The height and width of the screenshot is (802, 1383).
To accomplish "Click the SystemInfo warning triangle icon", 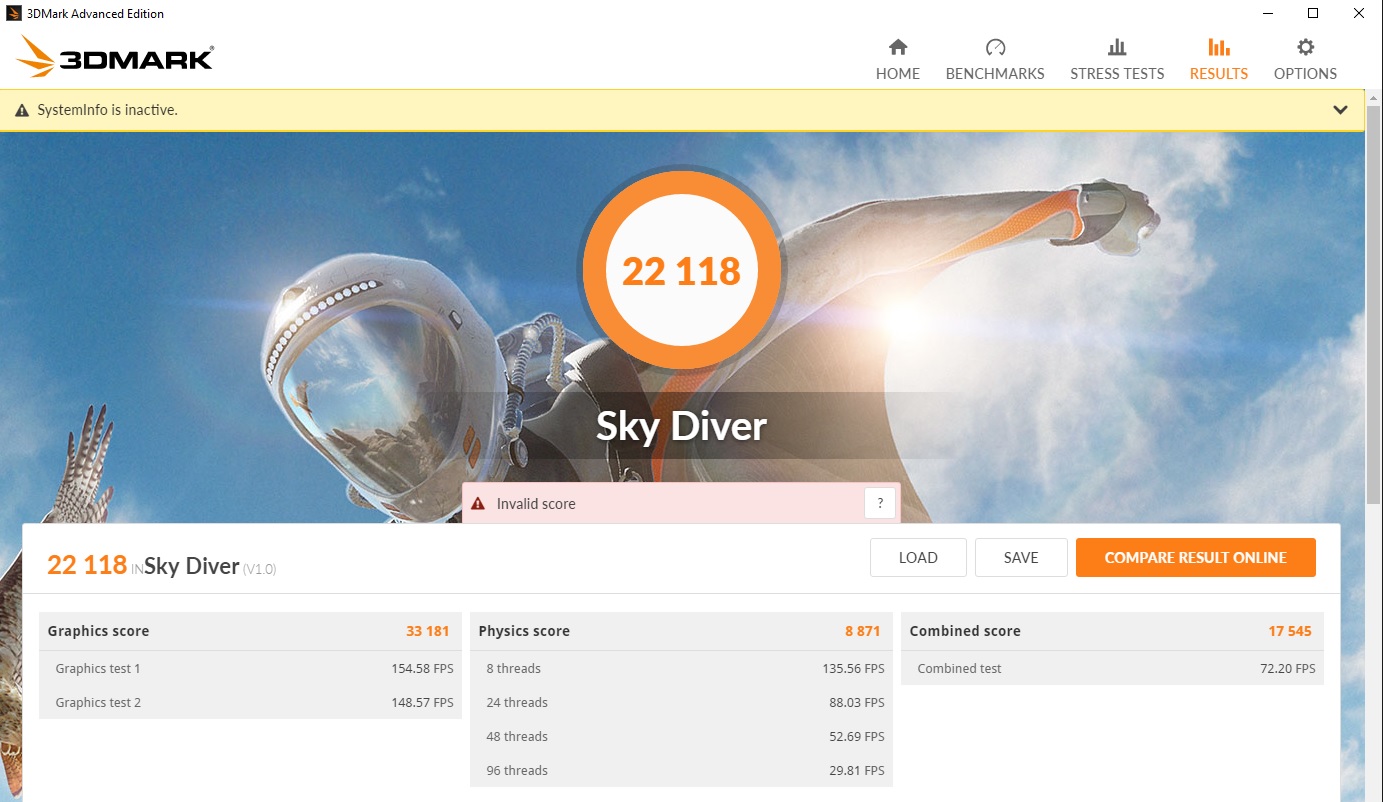I will 22,110.
